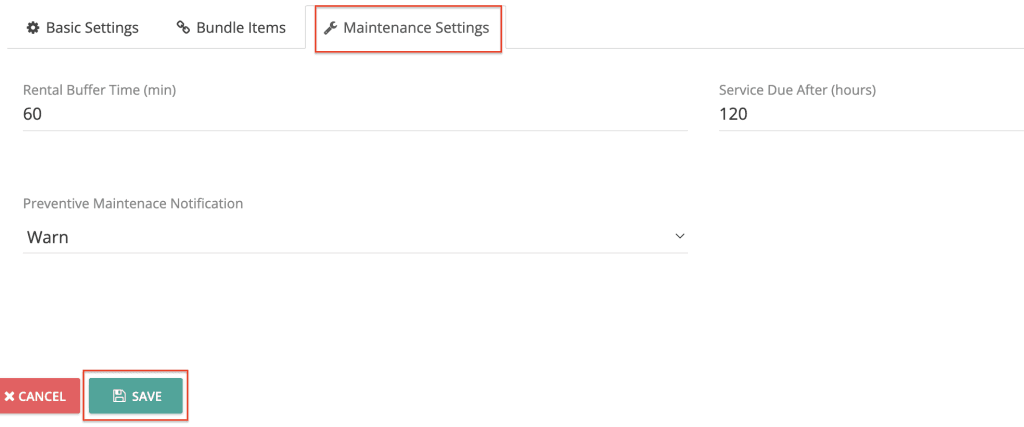Click the floppy disk icon in Save button
This screenshot has height=427, width=1024.
coord(119,396)
